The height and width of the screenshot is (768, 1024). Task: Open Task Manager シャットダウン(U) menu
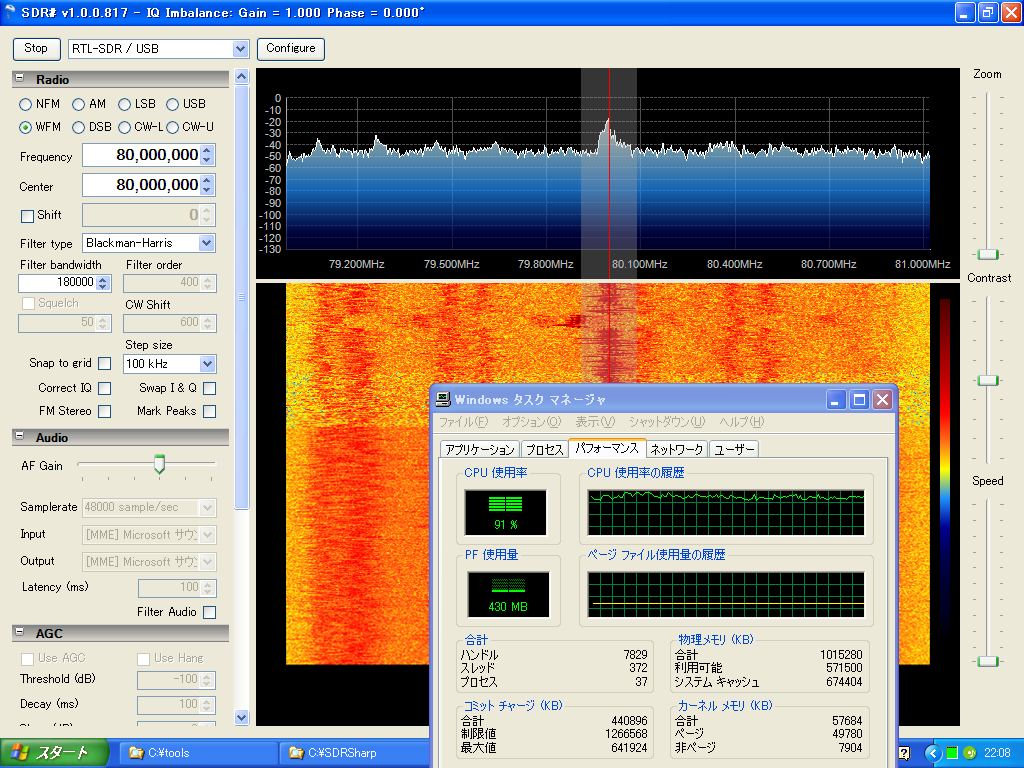[667, 422]
